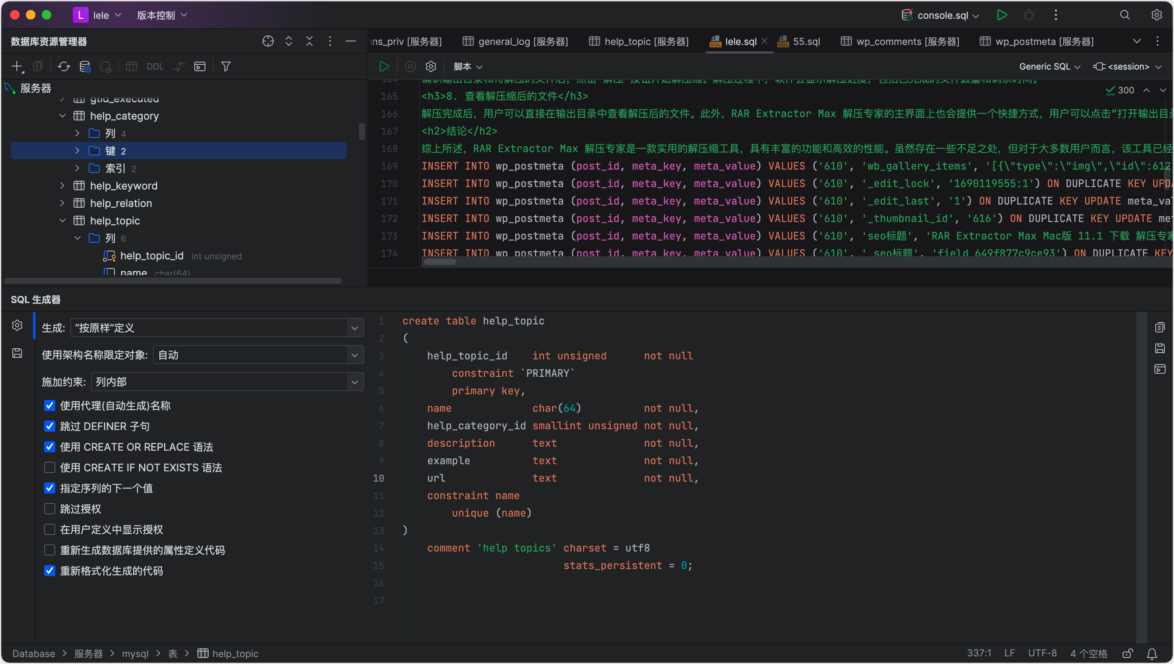Run console.sql with the title bar play icon
This screenshot has height=664, width=1174.
1002,15
